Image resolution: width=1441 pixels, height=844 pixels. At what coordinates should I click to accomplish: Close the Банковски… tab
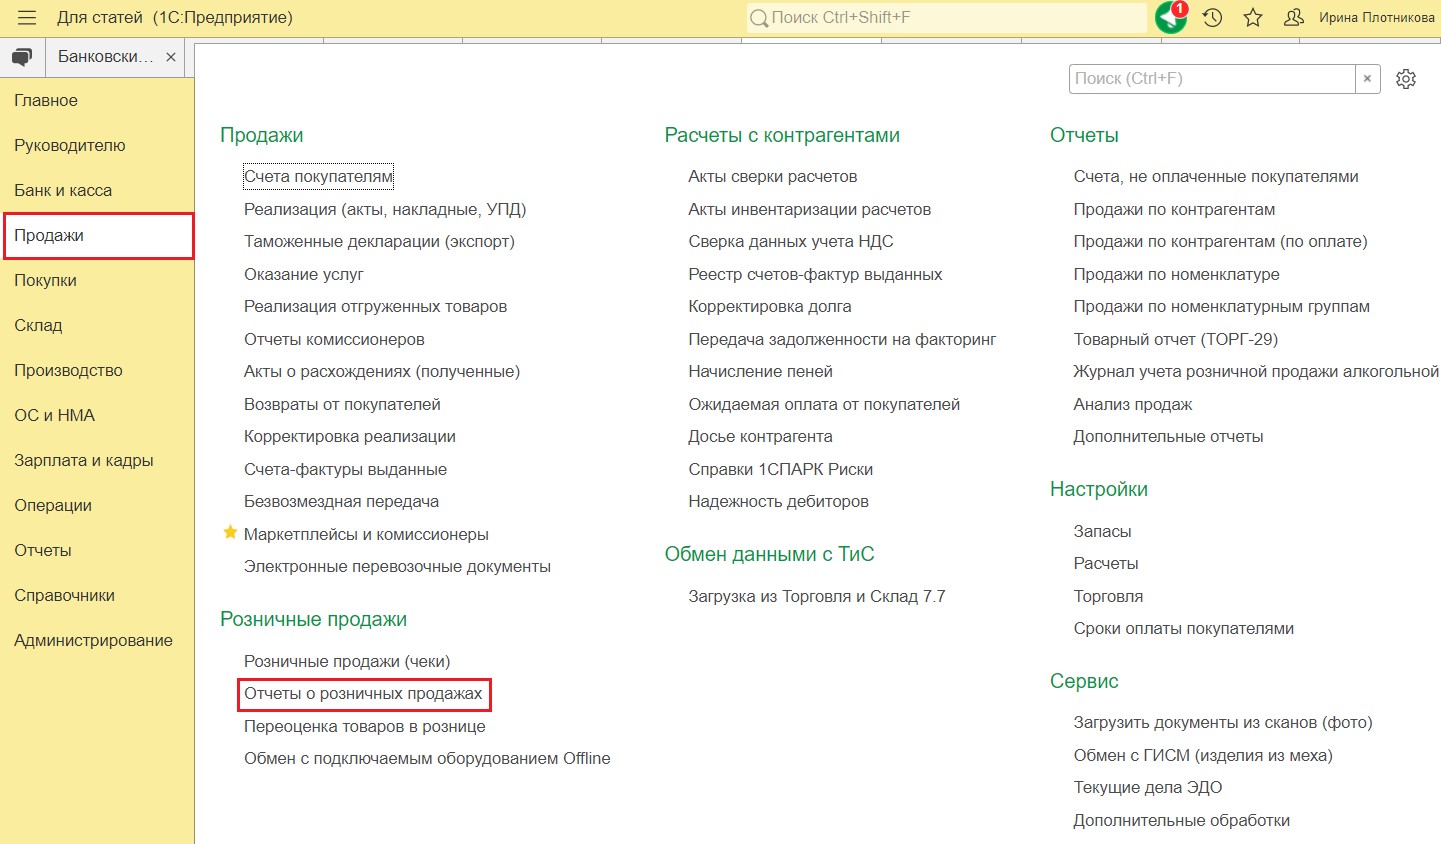point(171,57)
